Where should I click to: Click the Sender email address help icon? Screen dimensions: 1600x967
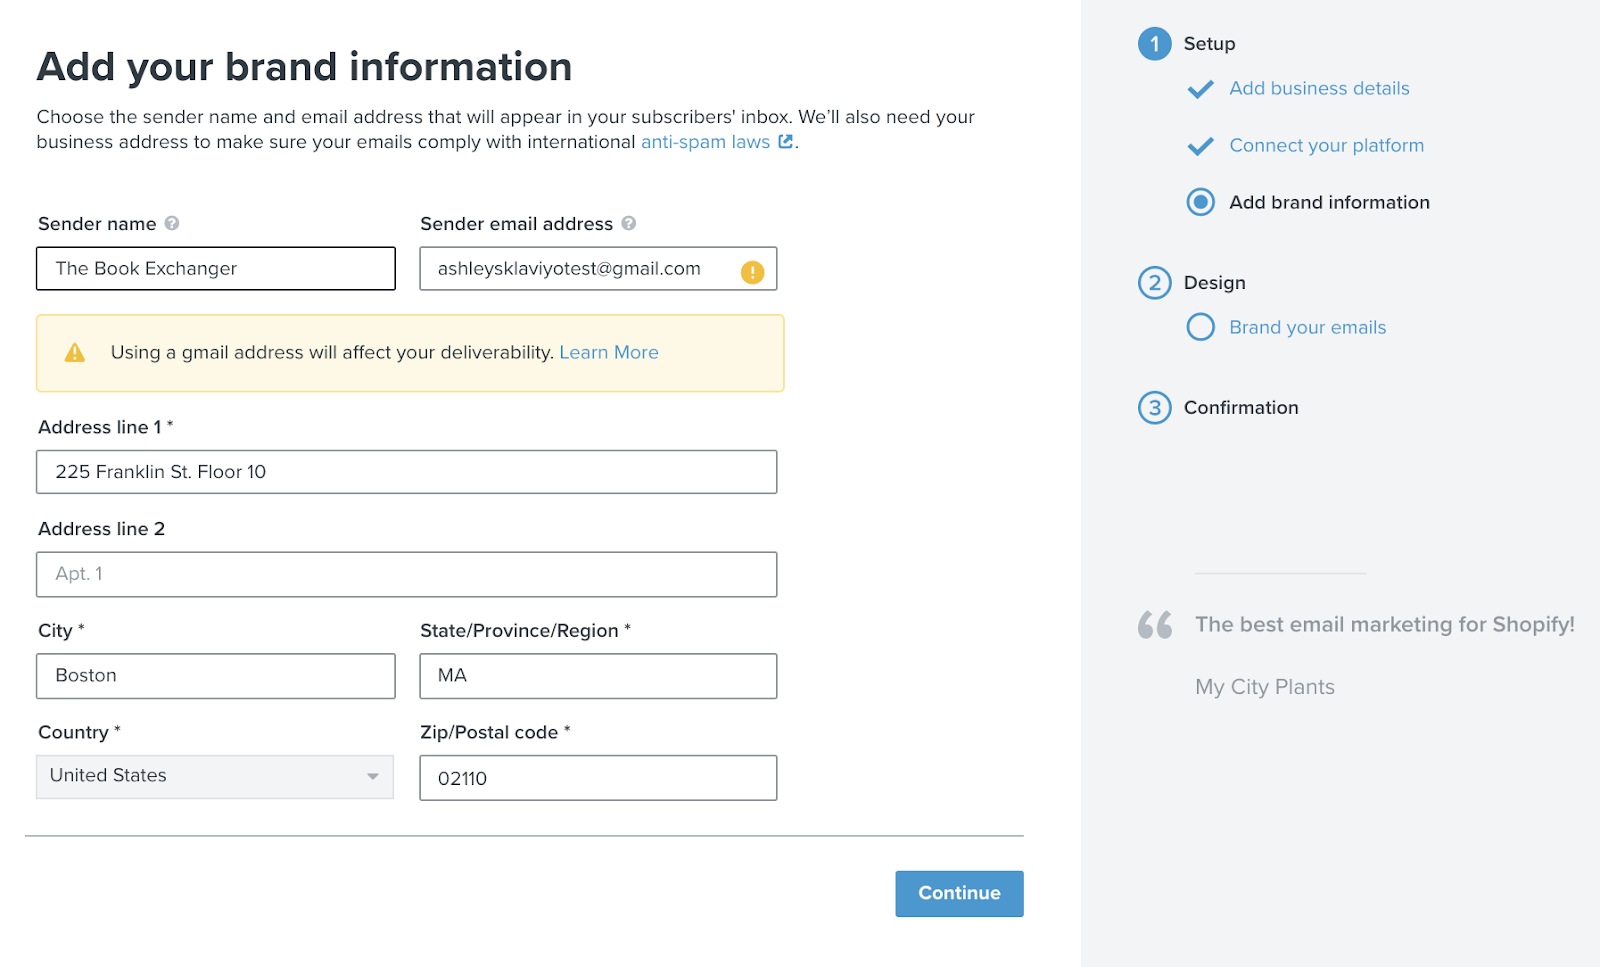629,223
